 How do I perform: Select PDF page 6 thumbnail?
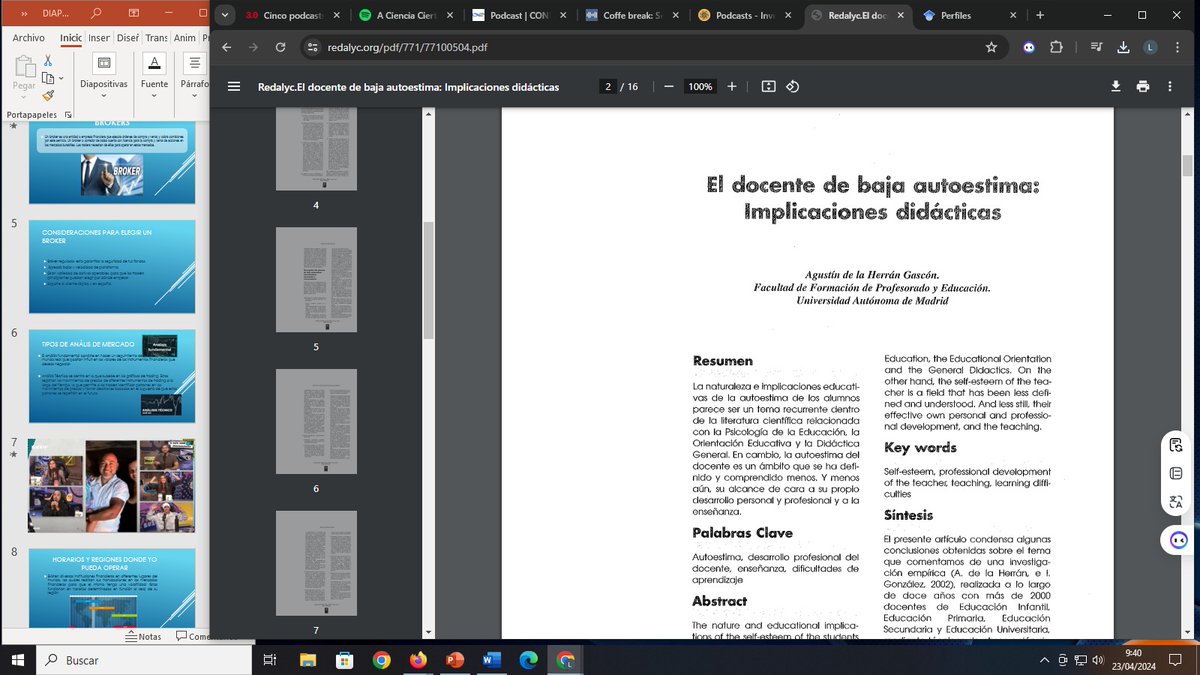(316, 420)
